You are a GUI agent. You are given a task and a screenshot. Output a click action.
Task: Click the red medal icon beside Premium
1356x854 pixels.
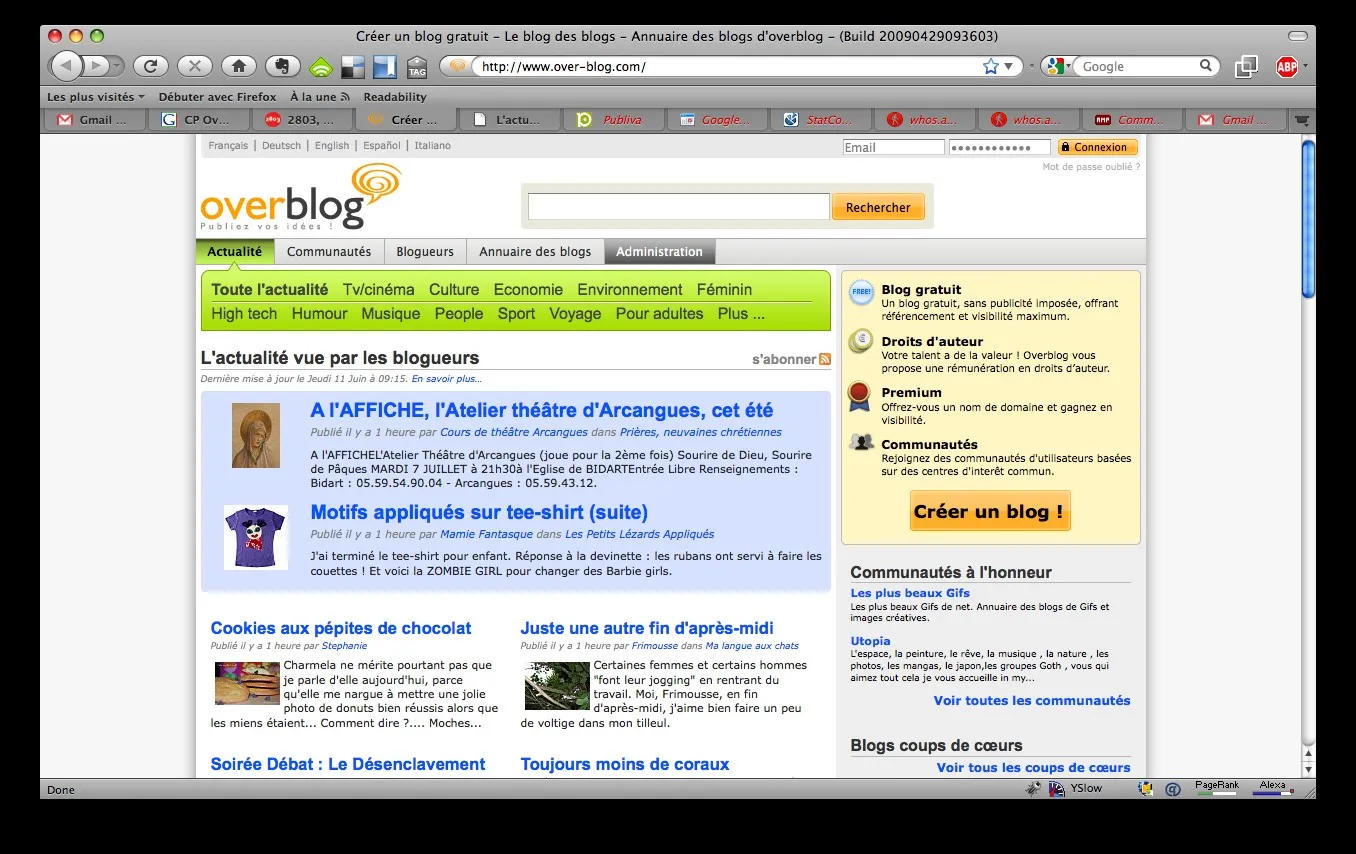pyautogui.click(x=860, y=396)
